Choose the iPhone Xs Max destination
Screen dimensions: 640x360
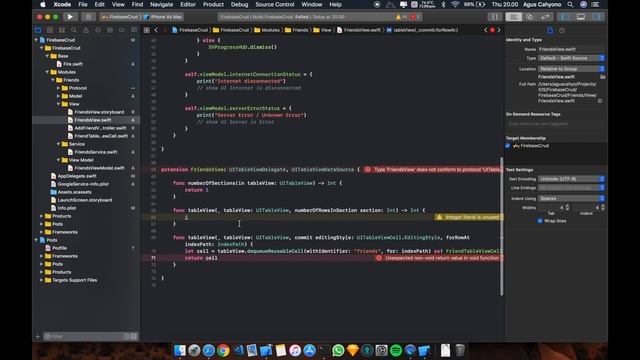click(x=163, y=17)
